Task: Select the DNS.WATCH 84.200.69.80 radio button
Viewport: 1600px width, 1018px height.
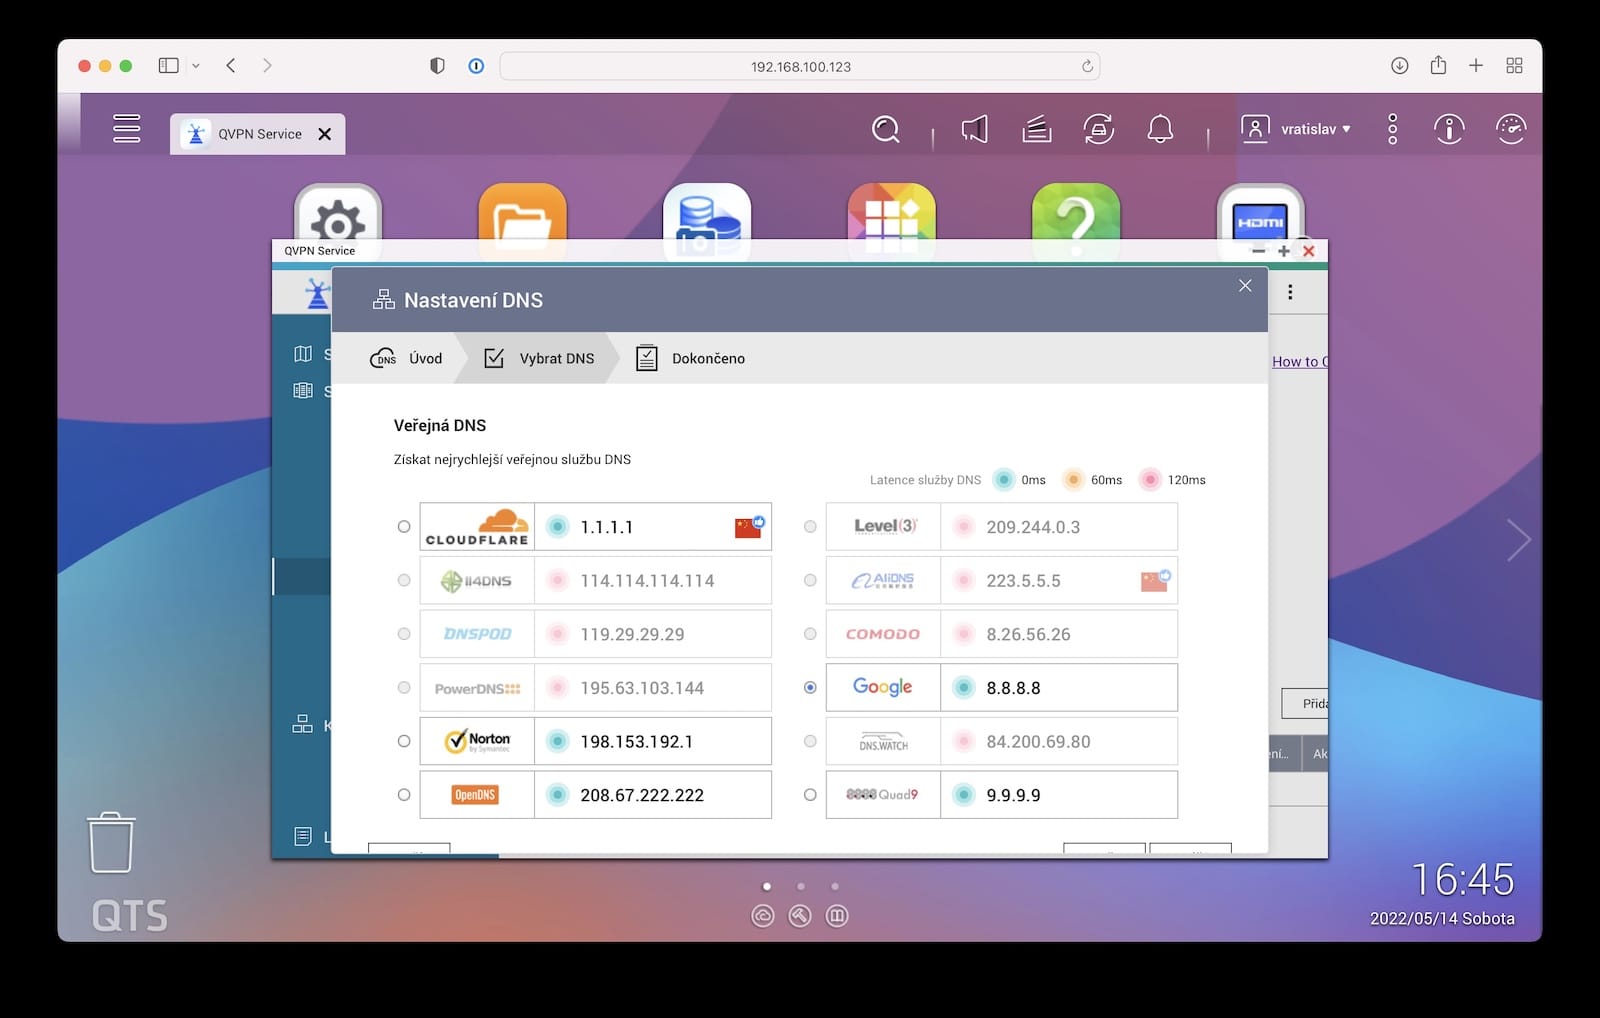Action: [810, 741]
